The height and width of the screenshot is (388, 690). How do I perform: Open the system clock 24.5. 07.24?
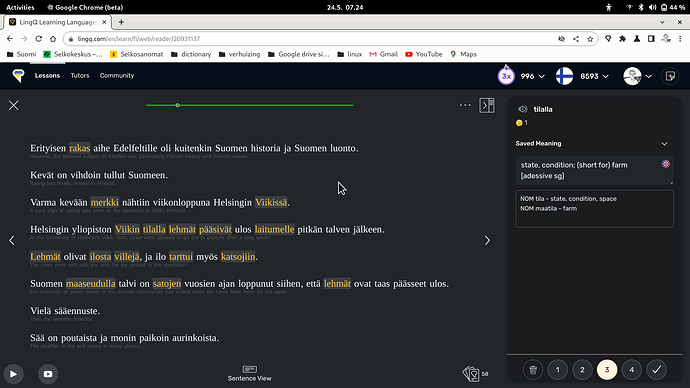(x=345, y=7)
